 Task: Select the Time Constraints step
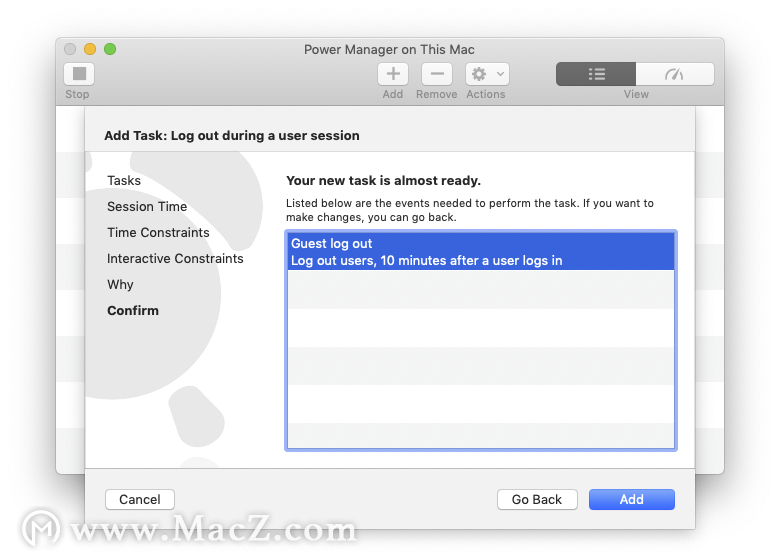158,232
